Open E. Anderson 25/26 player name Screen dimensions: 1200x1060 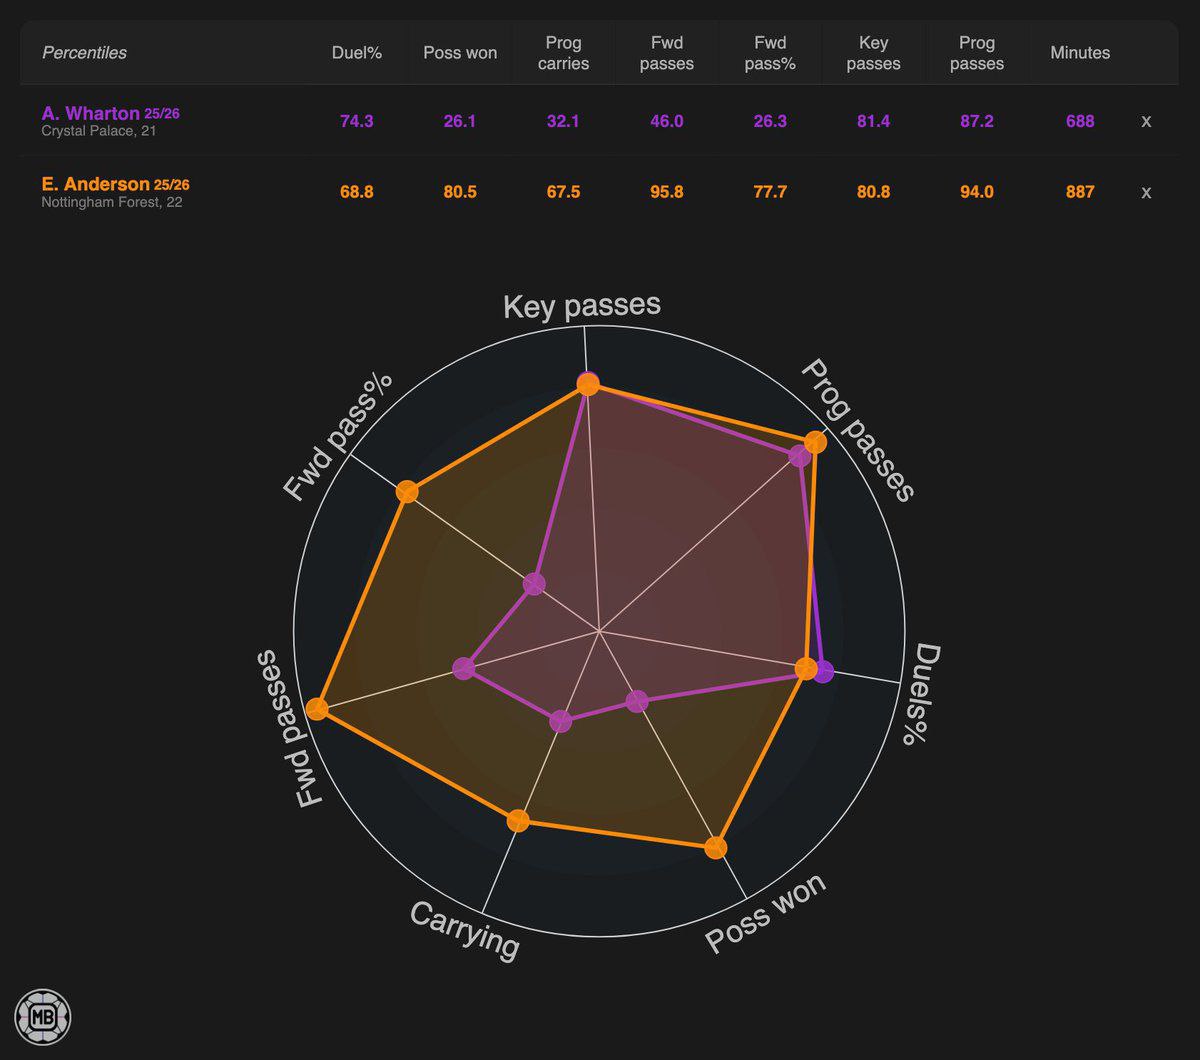116,184
